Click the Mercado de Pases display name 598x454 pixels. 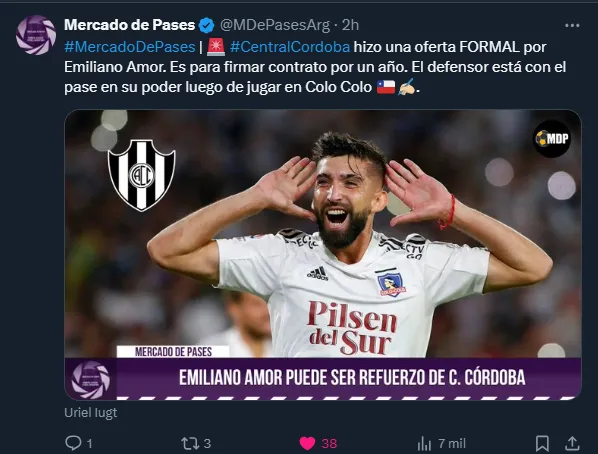coord(130,25)
